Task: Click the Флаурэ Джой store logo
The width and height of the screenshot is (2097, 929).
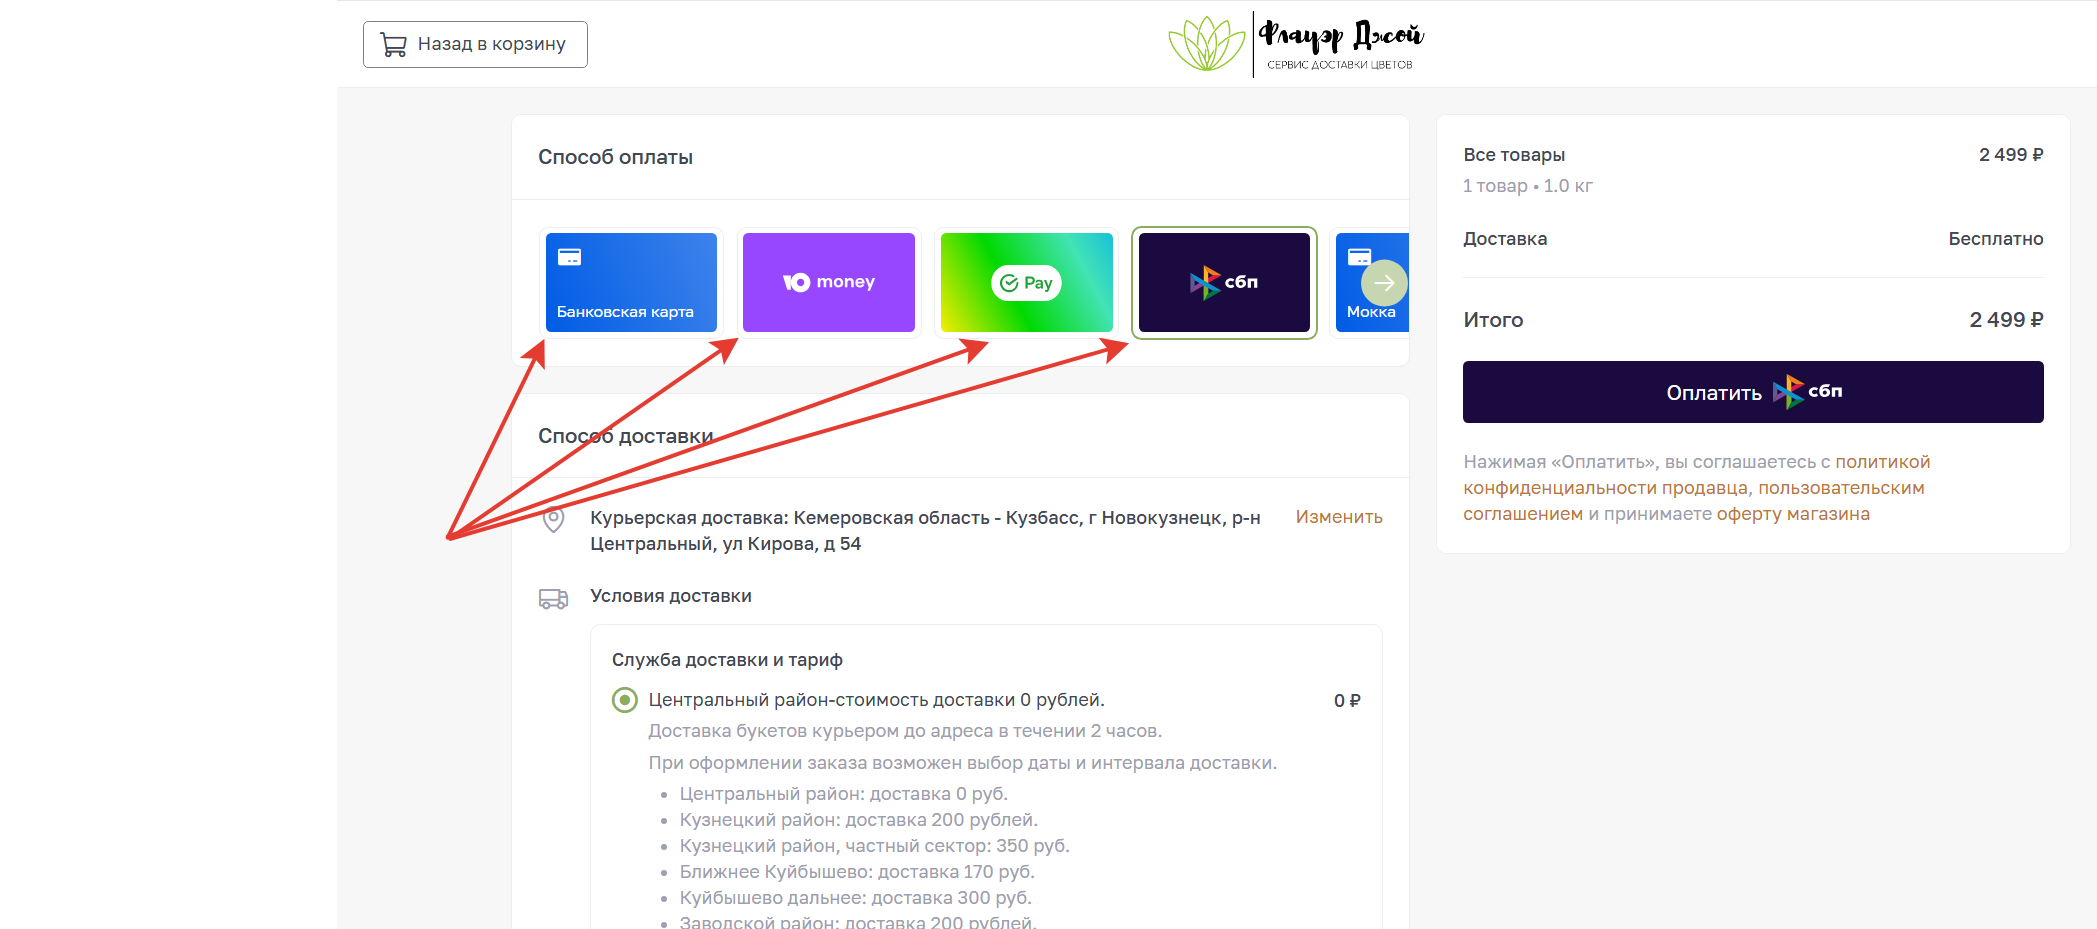Action: click(1296, 44)
